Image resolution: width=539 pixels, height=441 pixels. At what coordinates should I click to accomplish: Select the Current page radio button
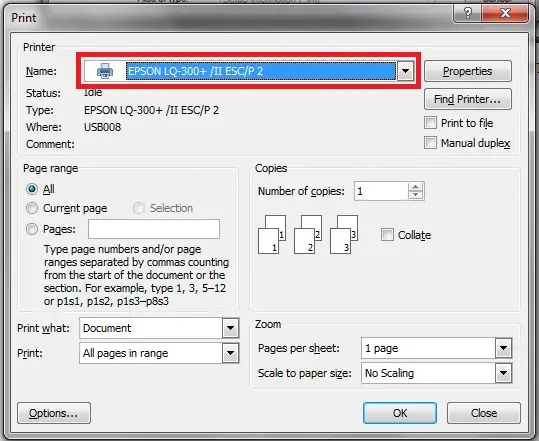(32, 208)
